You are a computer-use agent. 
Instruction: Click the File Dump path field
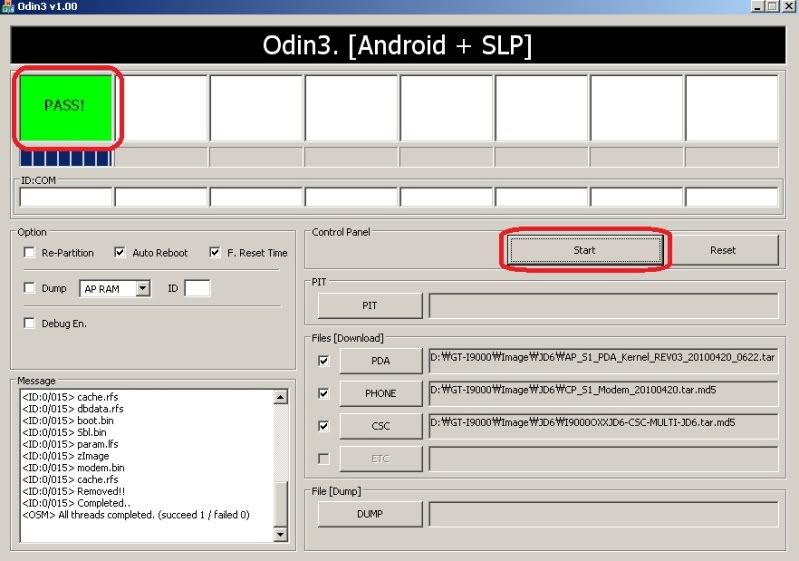coord(604,514)
